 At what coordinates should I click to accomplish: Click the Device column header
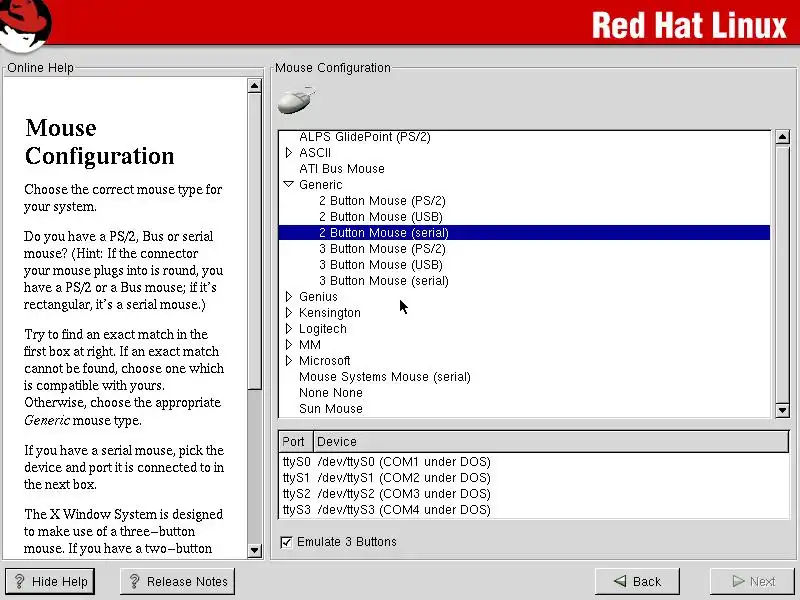click(551, 441)
